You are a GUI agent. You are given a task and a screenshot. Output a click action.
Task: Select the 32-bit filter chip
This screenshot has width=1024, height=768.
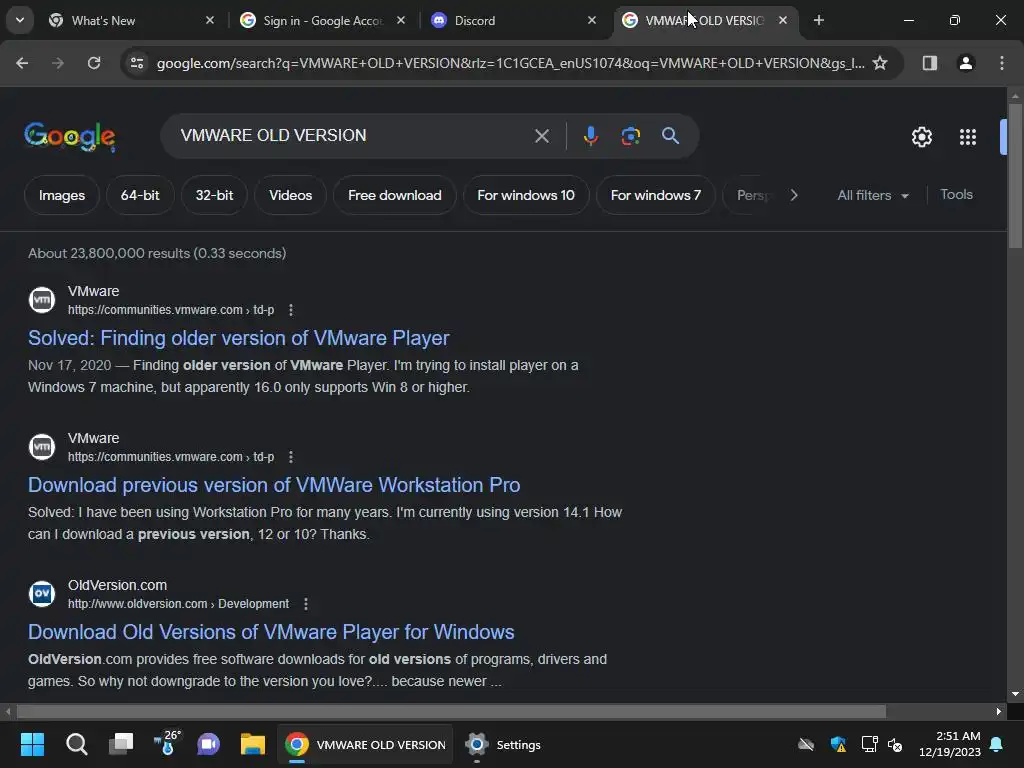tap(214, 195)
